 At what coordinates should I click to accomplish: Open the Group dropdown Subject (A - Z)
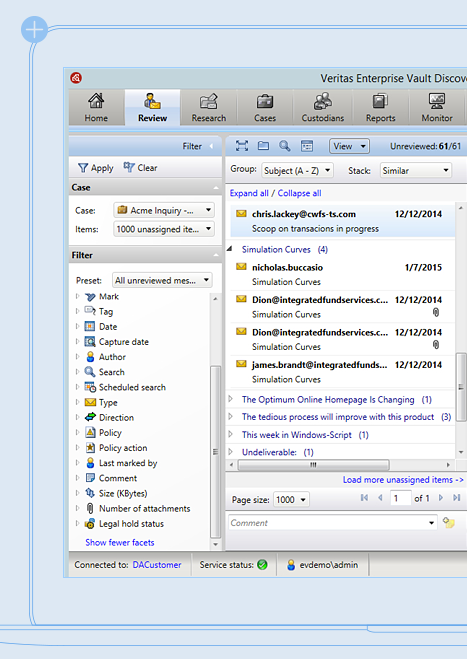[x=297, y=171]
